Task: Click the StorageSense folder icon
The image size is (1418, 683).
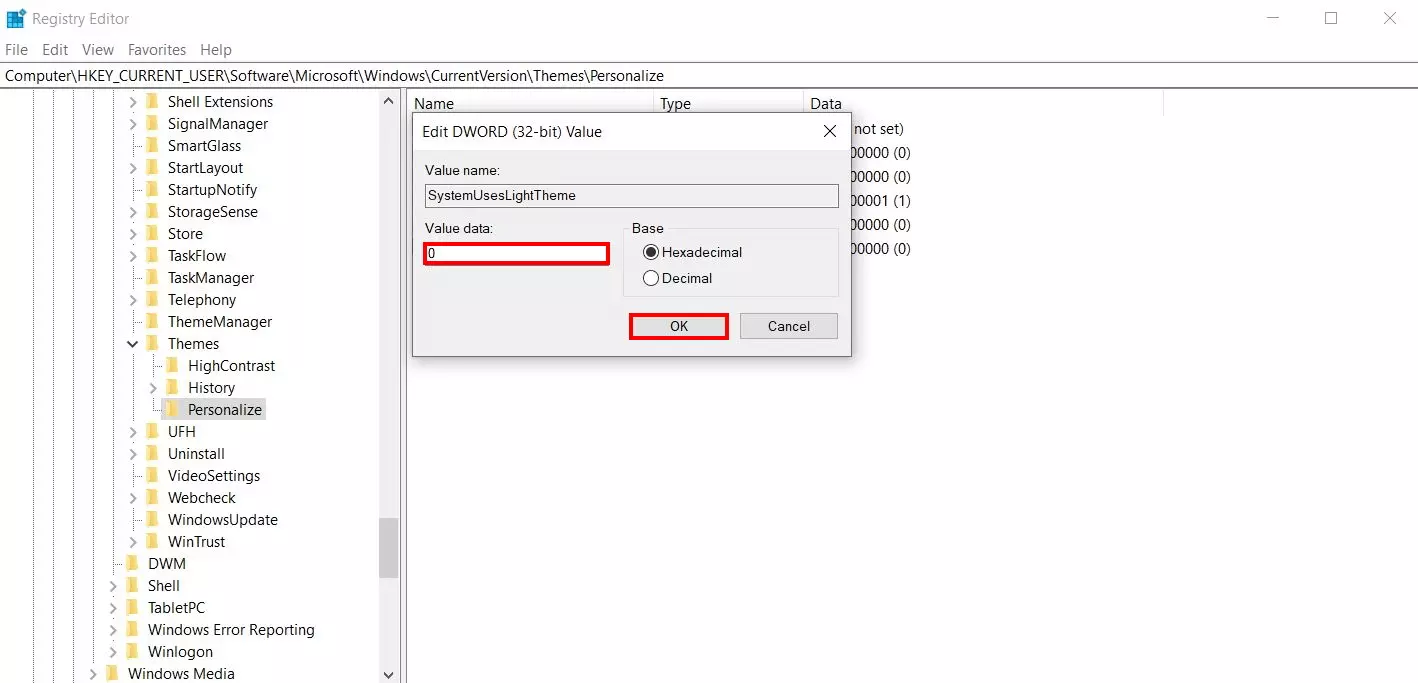Action: 152,211
